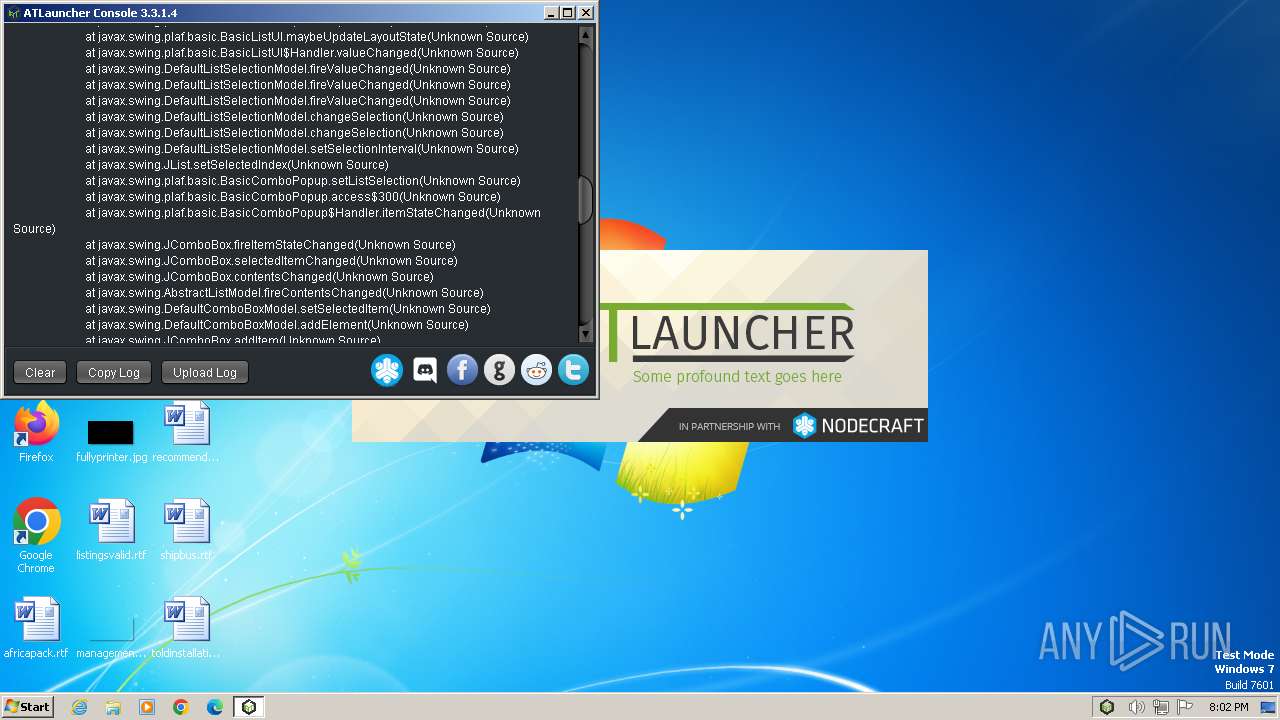Click the Upload Log button
Image resolution: width=1280 pixels, height=720 pixels.
205,372
